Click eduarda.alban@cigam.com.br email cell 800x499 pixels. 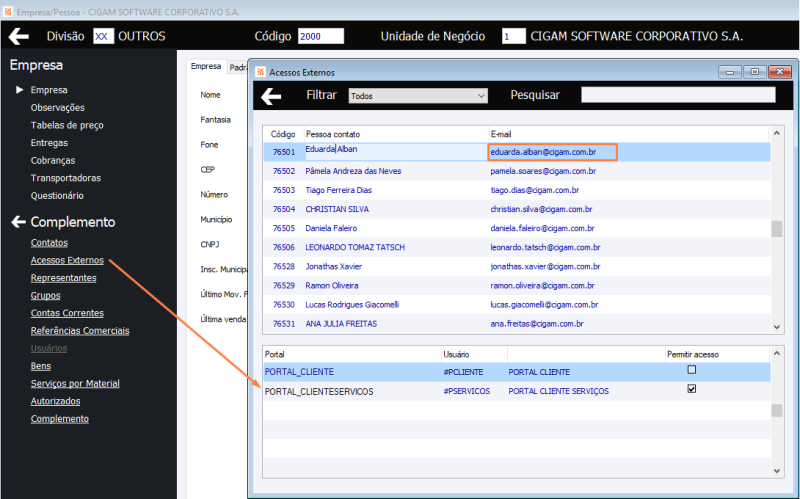553,152
